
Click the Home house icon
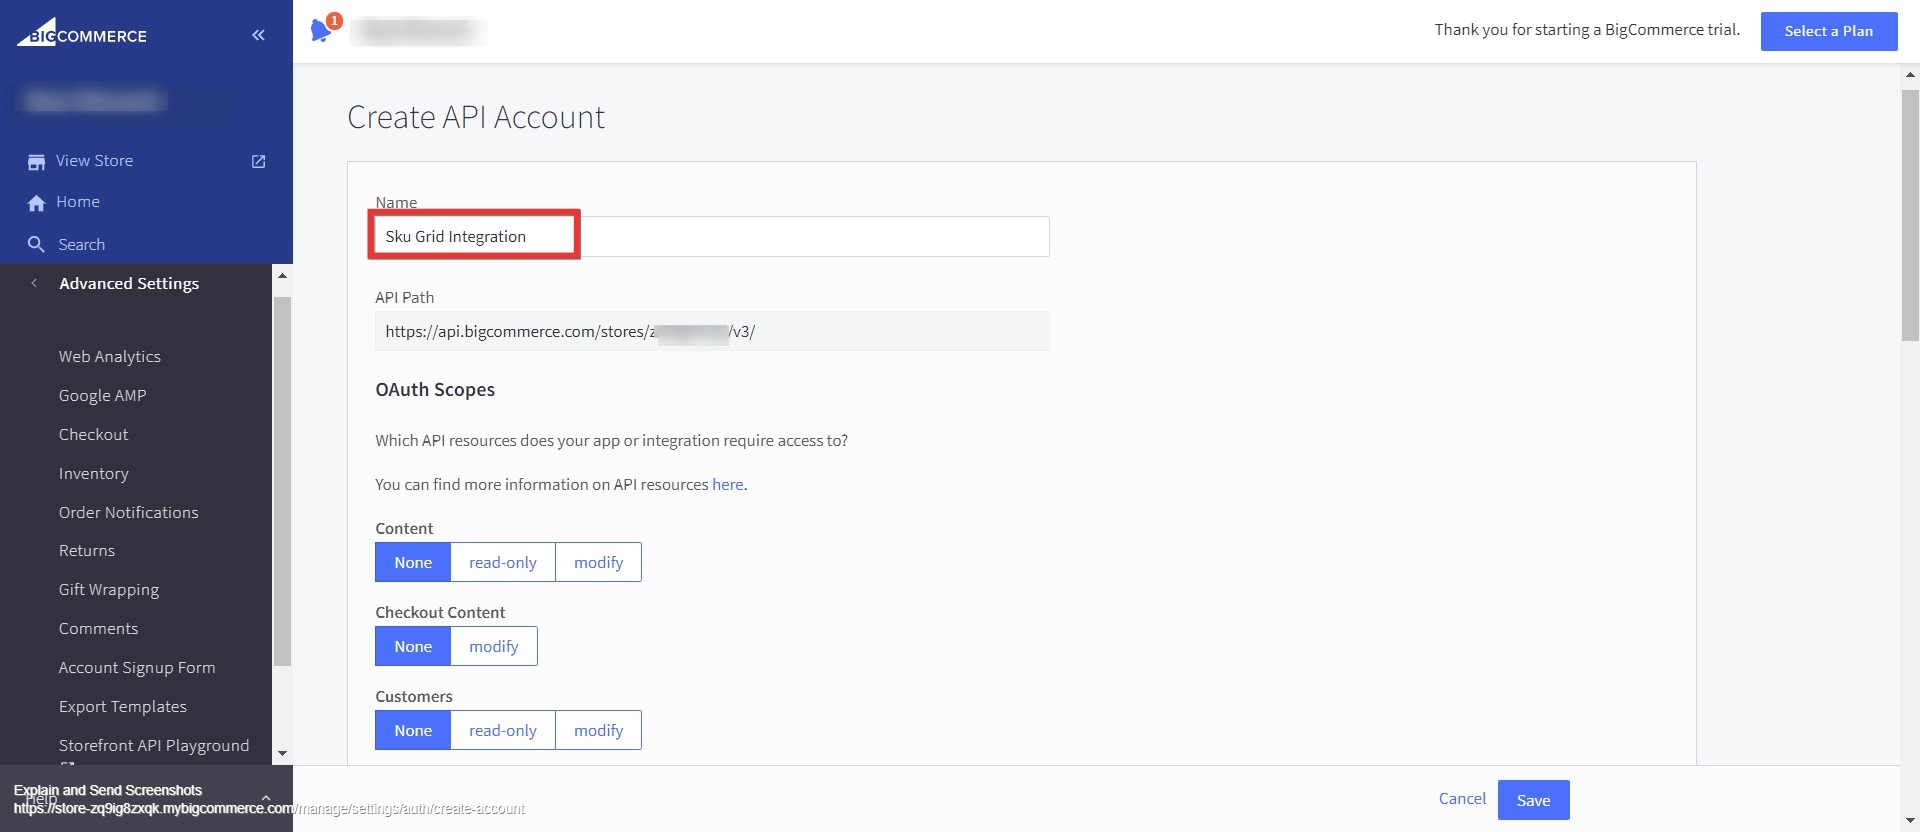(36, 203)
